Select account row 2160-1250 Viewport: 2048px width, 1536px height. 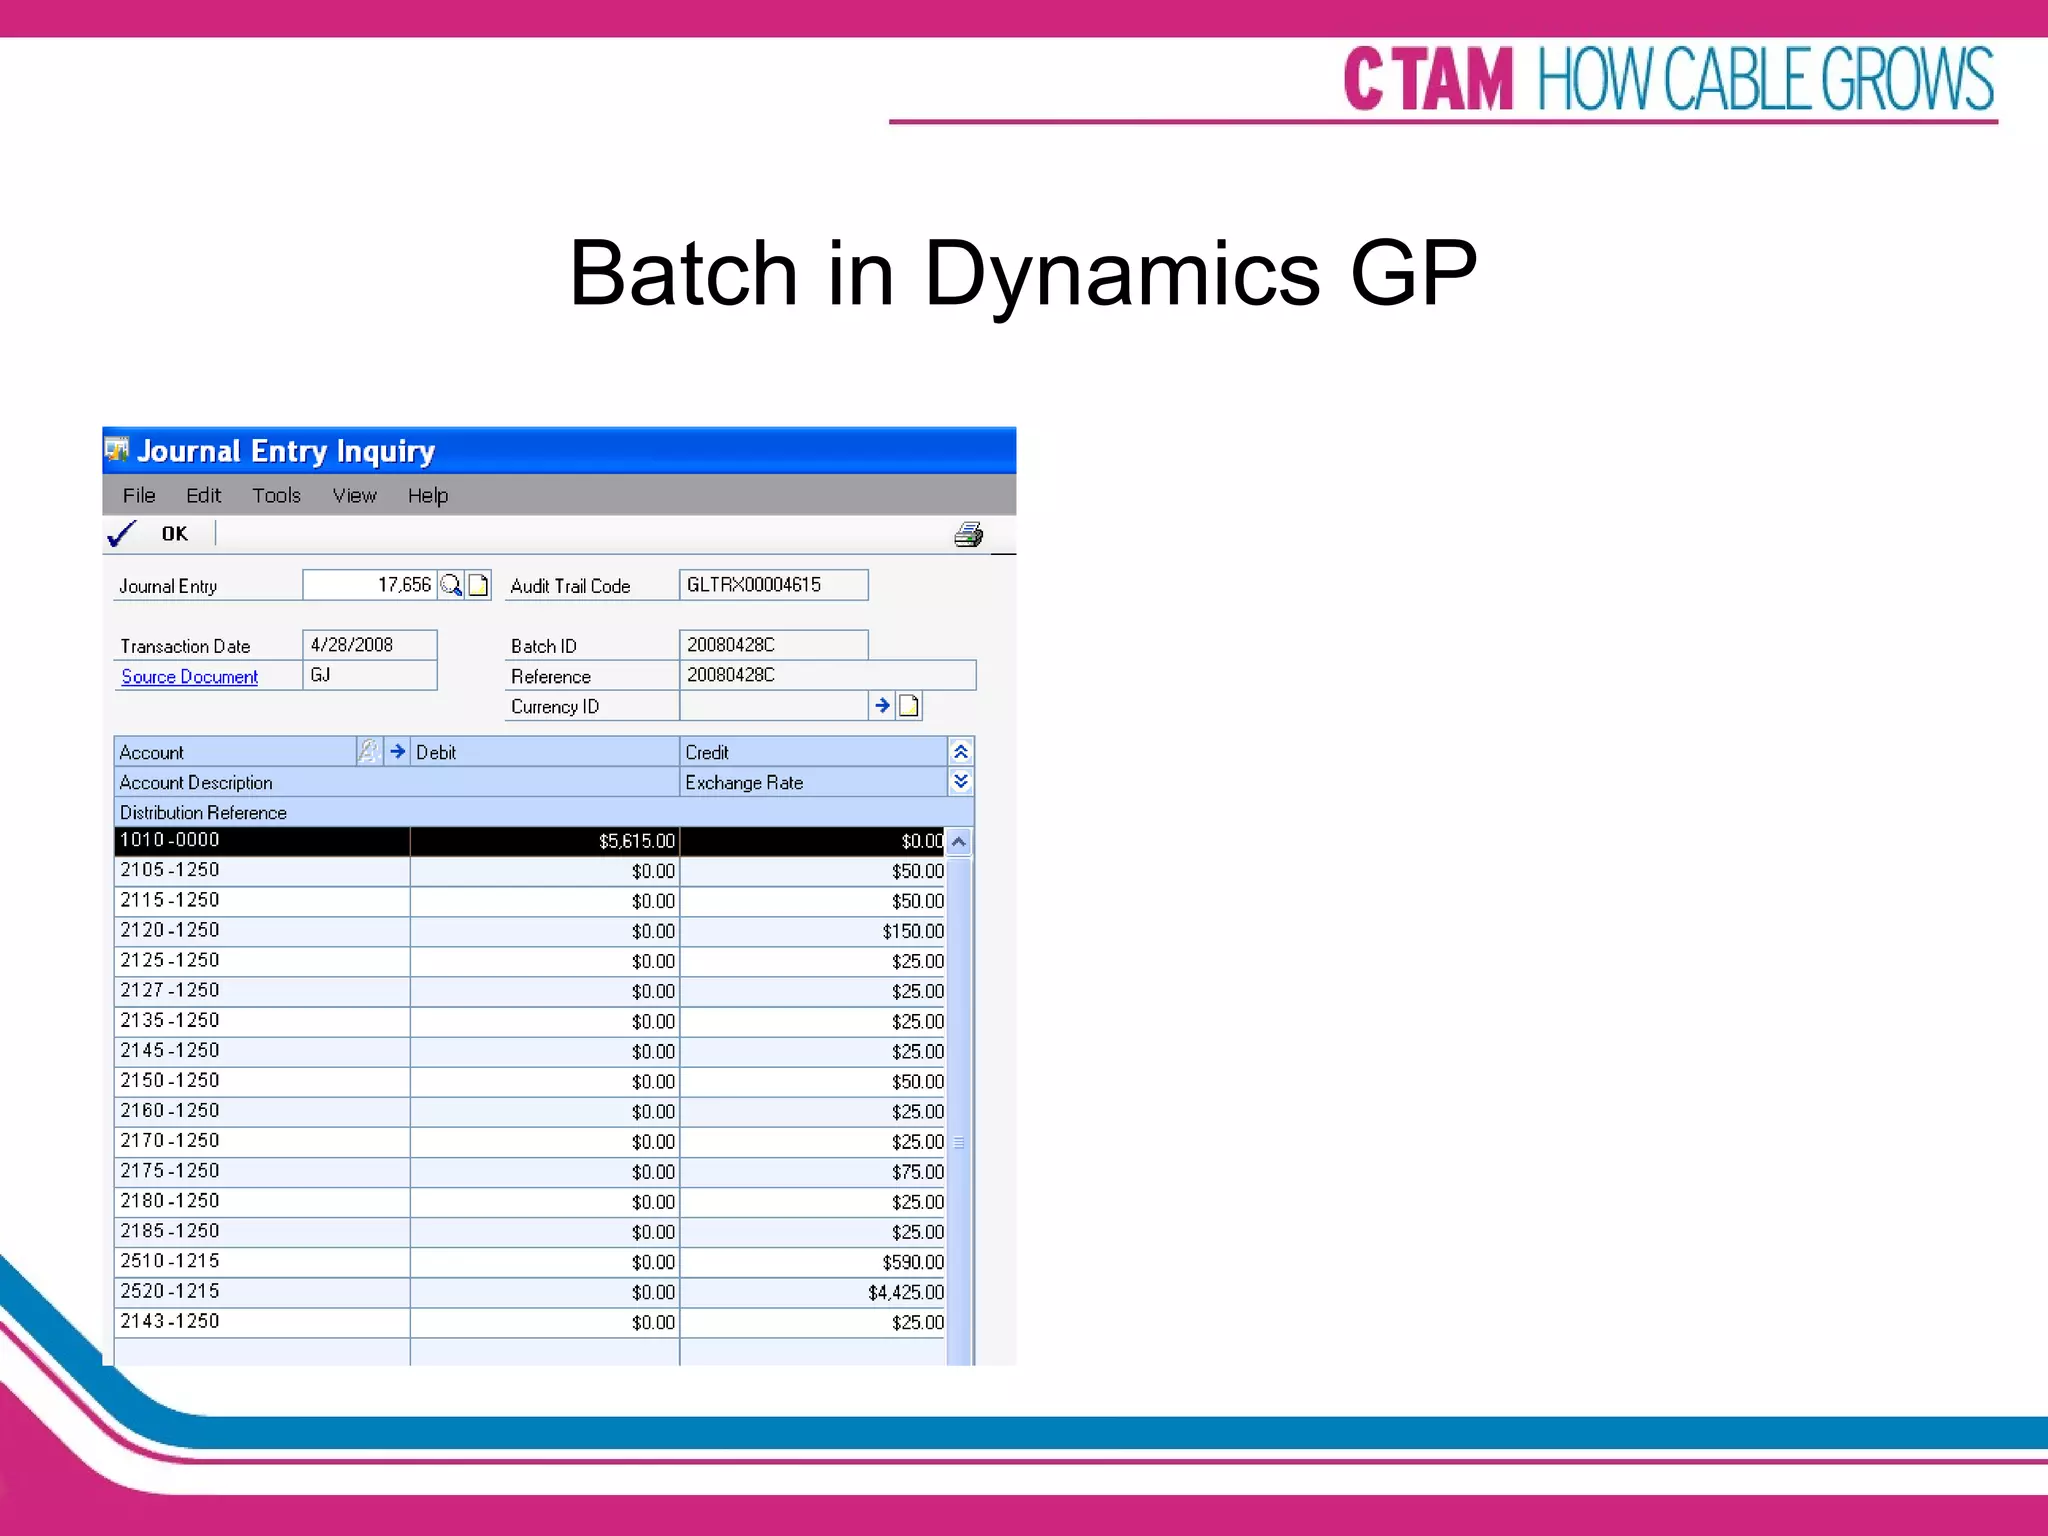coord(530,1111)
